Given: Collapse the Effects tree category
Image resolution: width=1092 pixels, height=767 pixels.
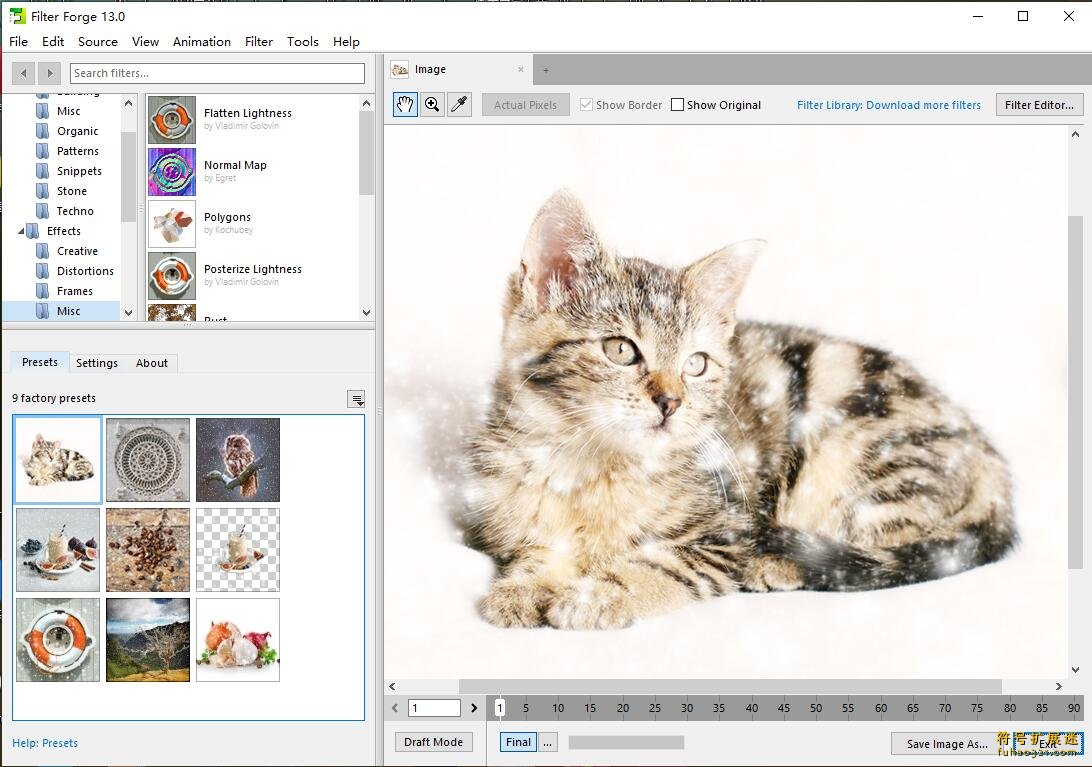Looking at the screenshot, I should tap(22, 231).
